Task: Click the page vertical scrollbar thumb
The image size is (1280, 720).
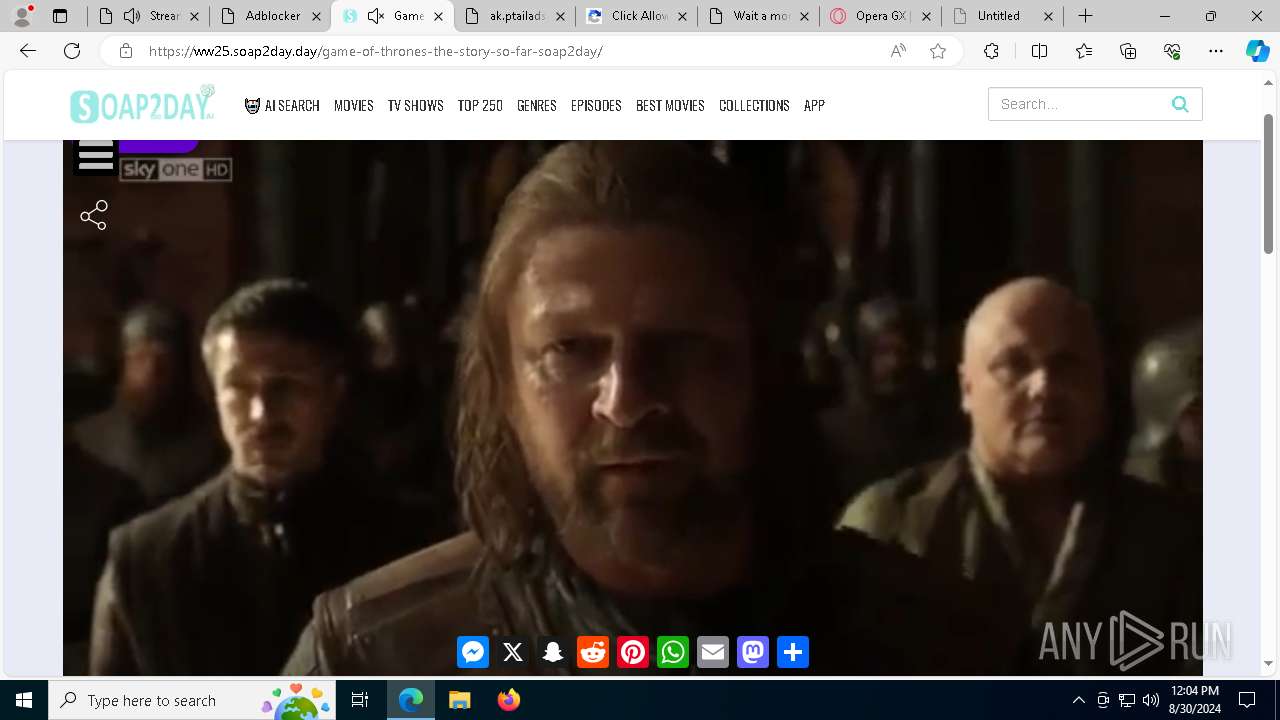Action: point(1269,183)
